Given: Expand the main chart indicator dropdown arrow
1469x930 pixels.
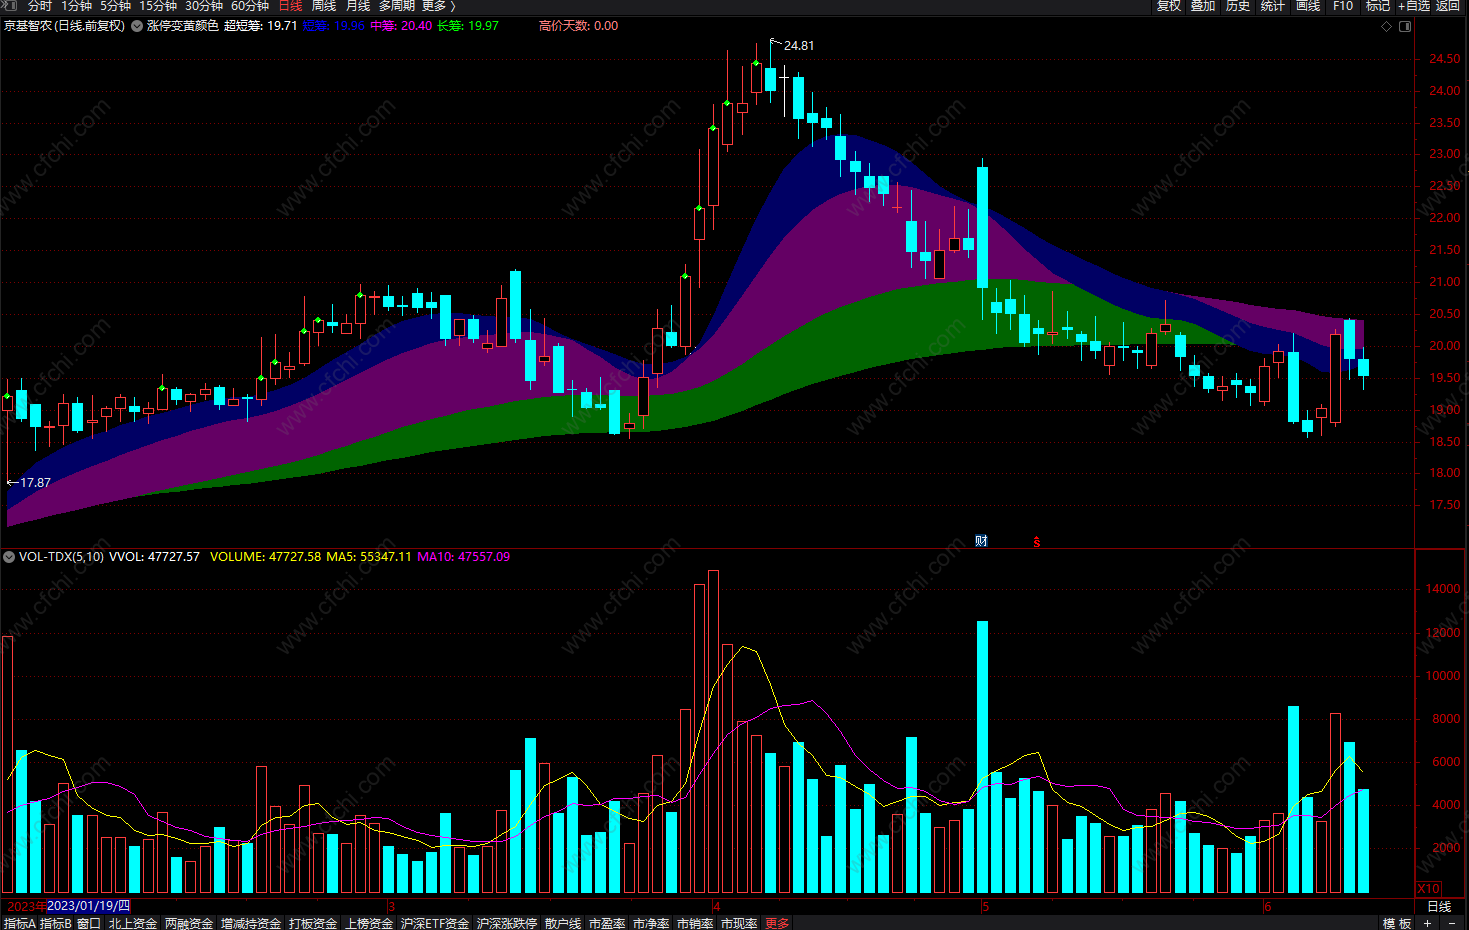Looking at the screenshot, I should (137, 26).
